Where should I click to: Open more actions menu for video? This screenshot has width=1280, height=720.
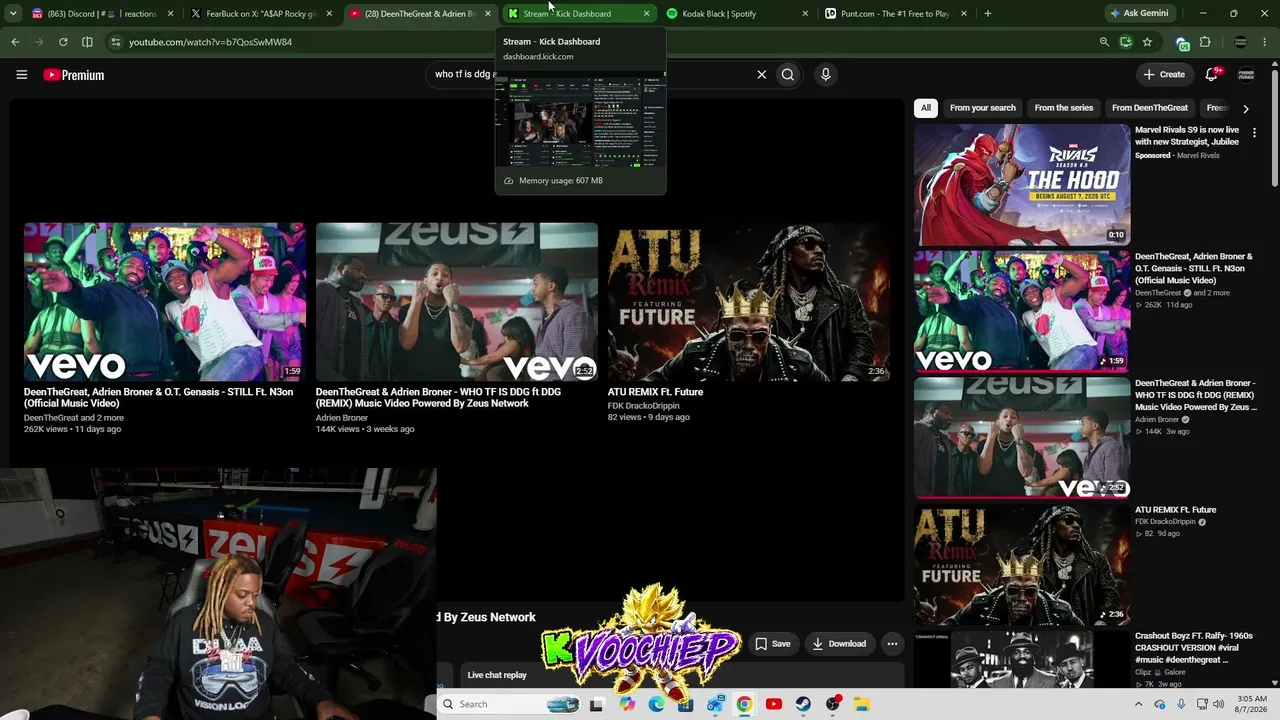pyautogui.click(x=892, y=644)
